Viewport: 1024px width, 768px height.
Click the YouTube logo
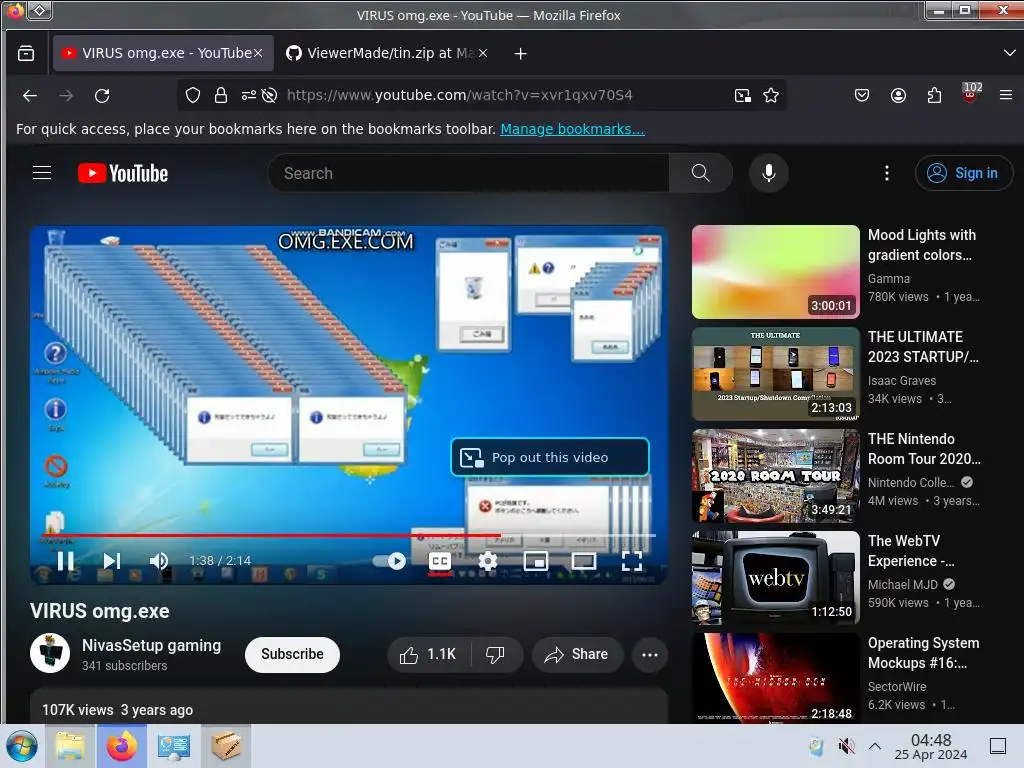[x=123, y=173]
